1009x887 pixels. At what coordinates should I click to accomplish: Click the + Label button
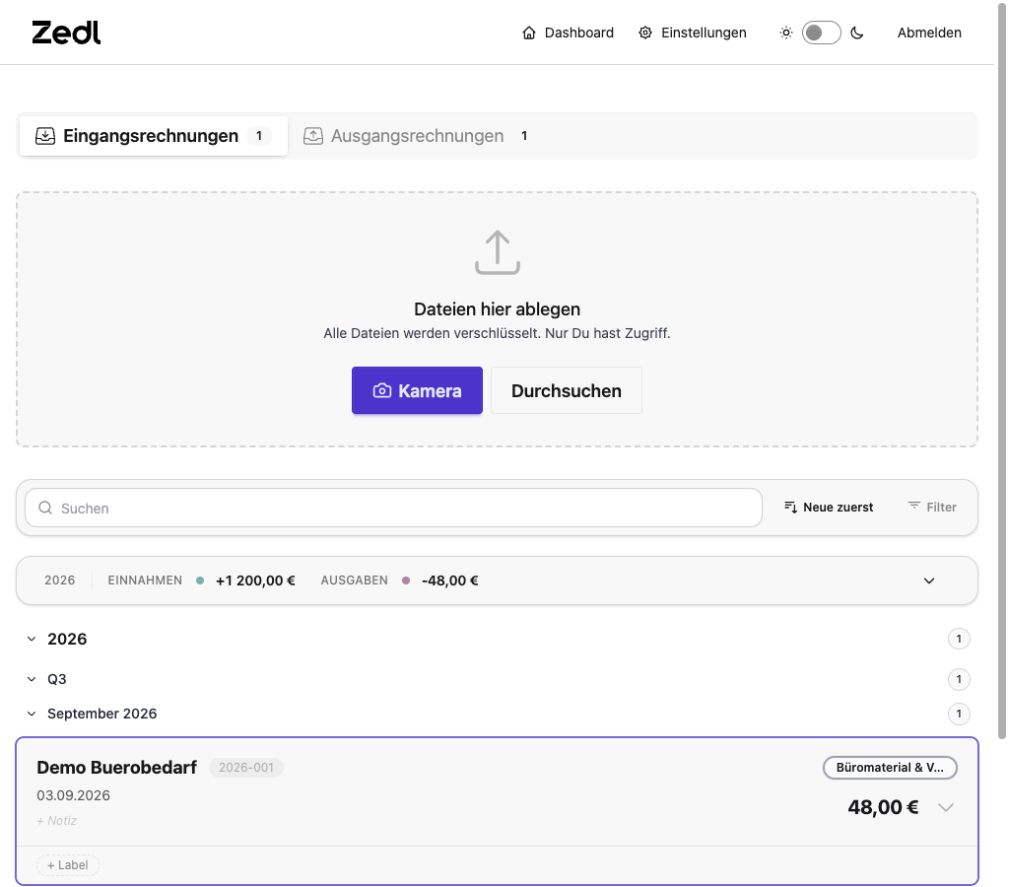click(68, 865)
